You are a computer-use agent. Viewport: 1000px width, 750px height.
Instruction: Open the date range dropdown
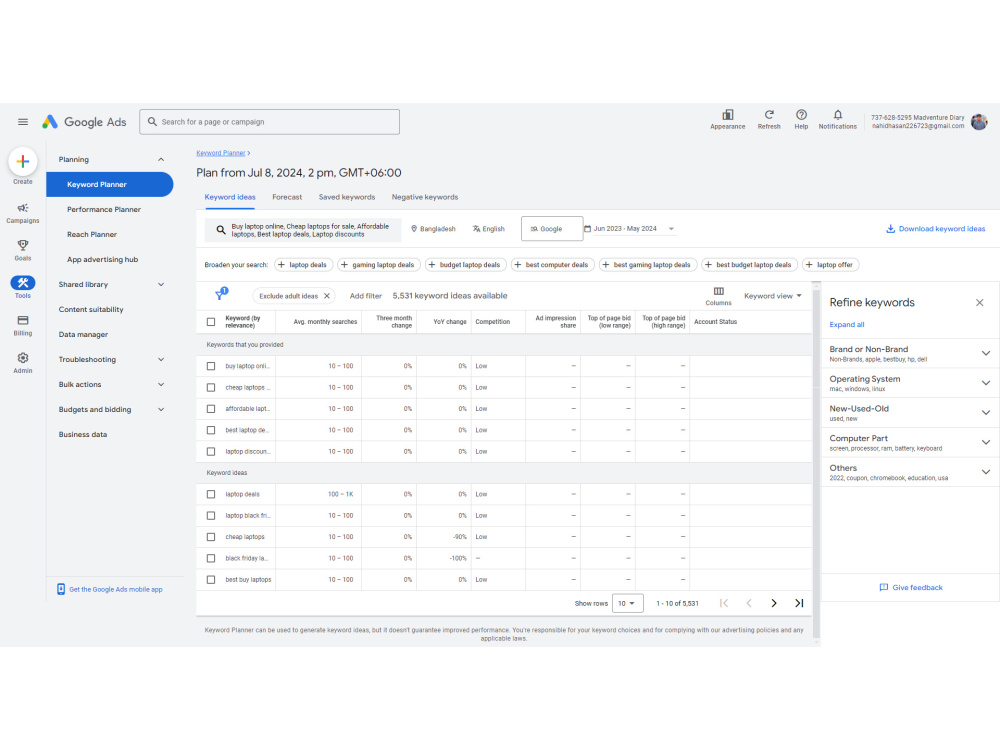pyautogui.click(x=630, y=229)
